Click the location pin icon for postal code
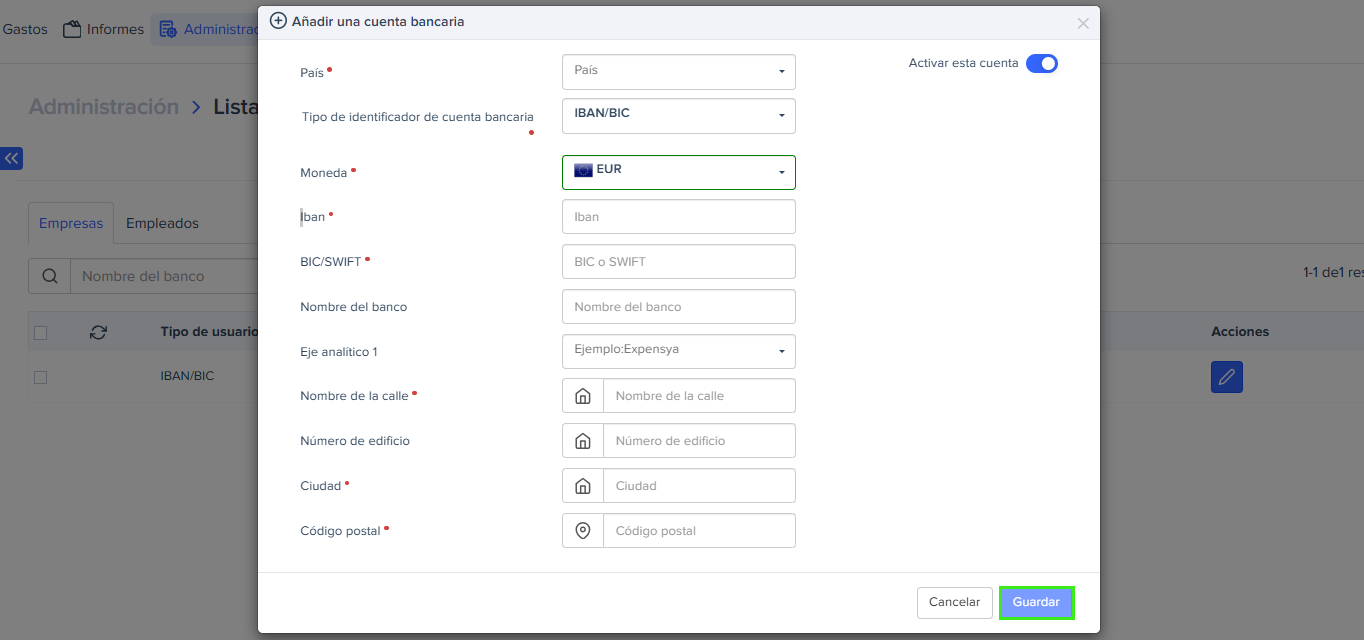 click(x=583, y=531)
